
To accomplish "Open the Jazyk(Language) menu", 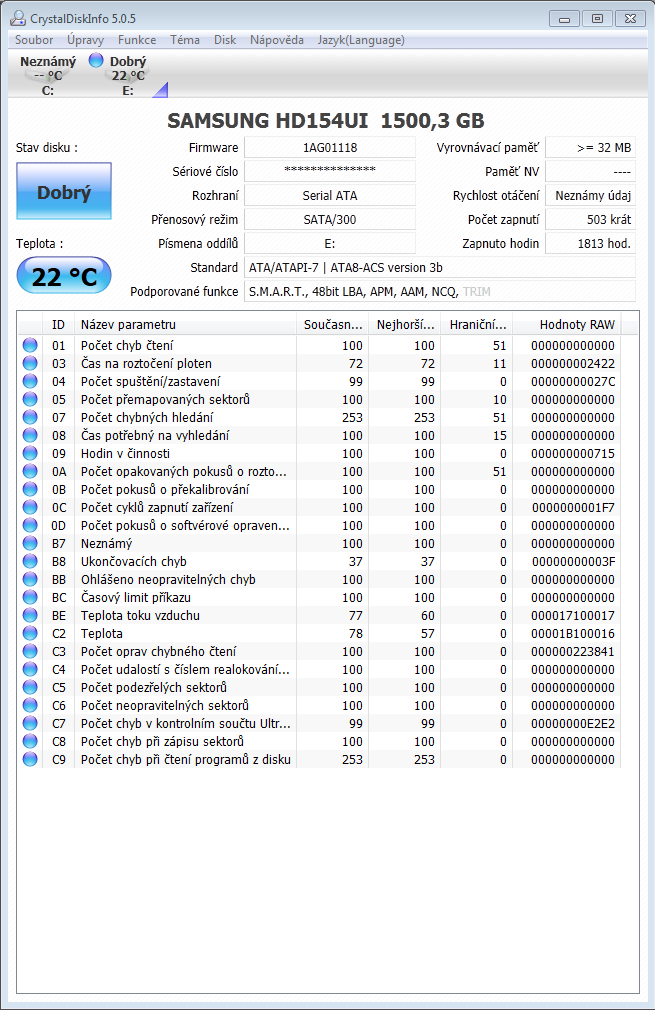I will pos(361,40).
